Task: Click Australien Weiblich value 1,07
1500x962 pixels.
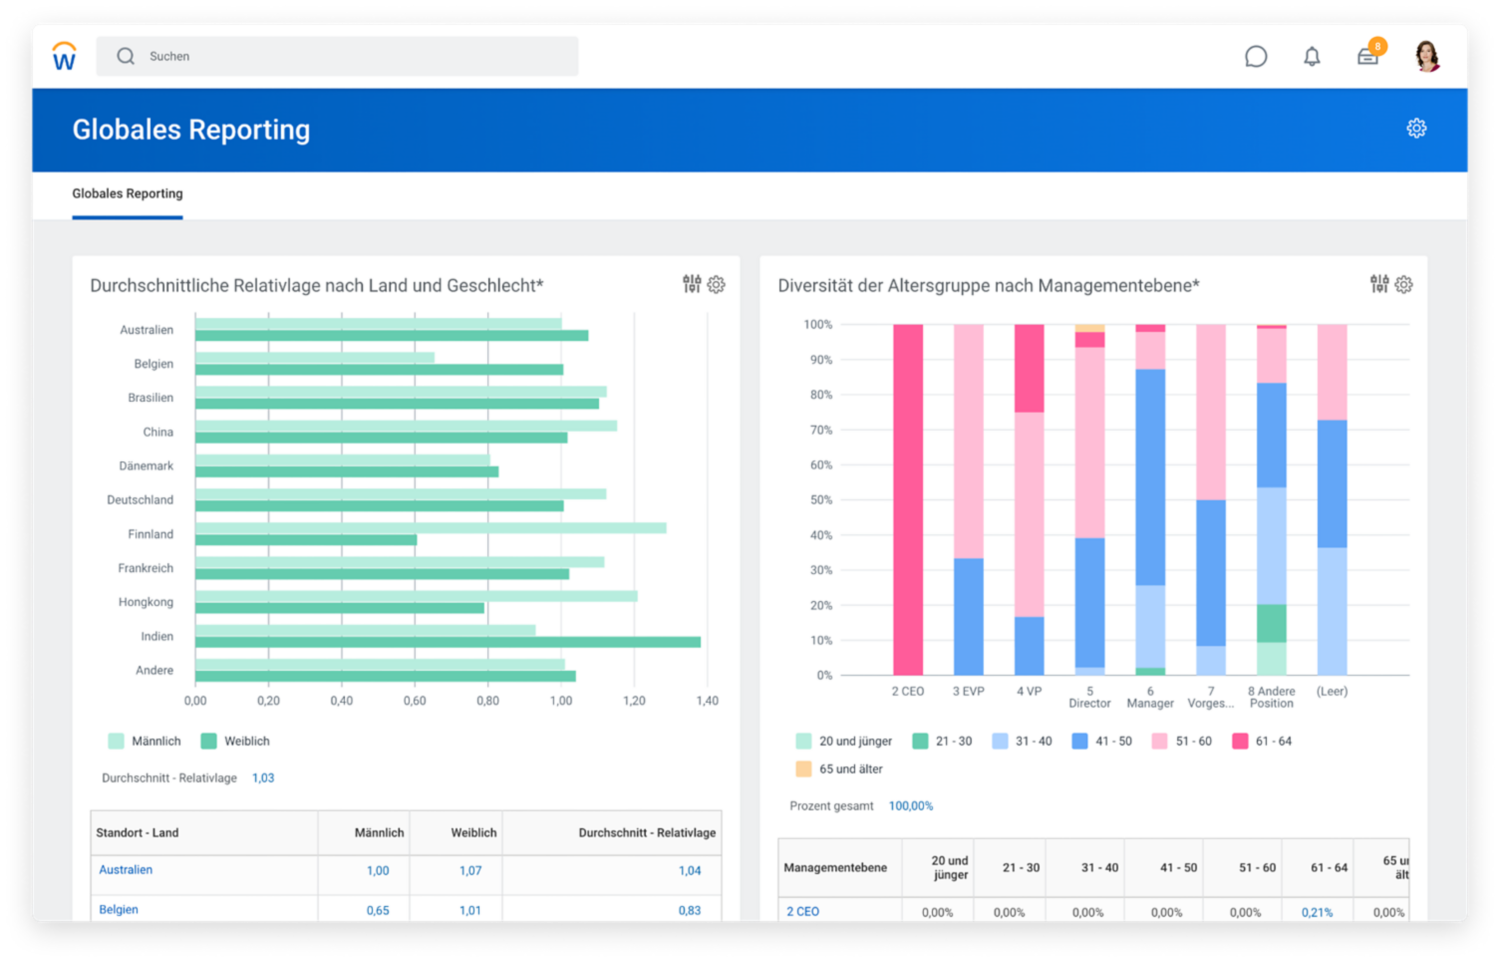Action: (x=470, y=871)
